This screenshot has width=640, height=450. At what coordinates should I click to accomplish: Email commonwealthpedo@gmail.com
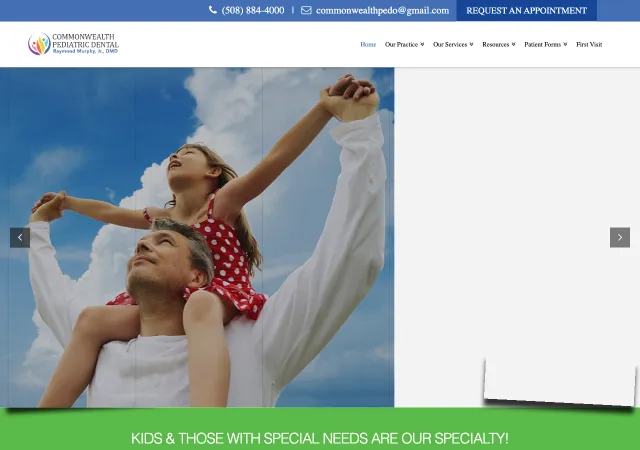tap(382, 11)
